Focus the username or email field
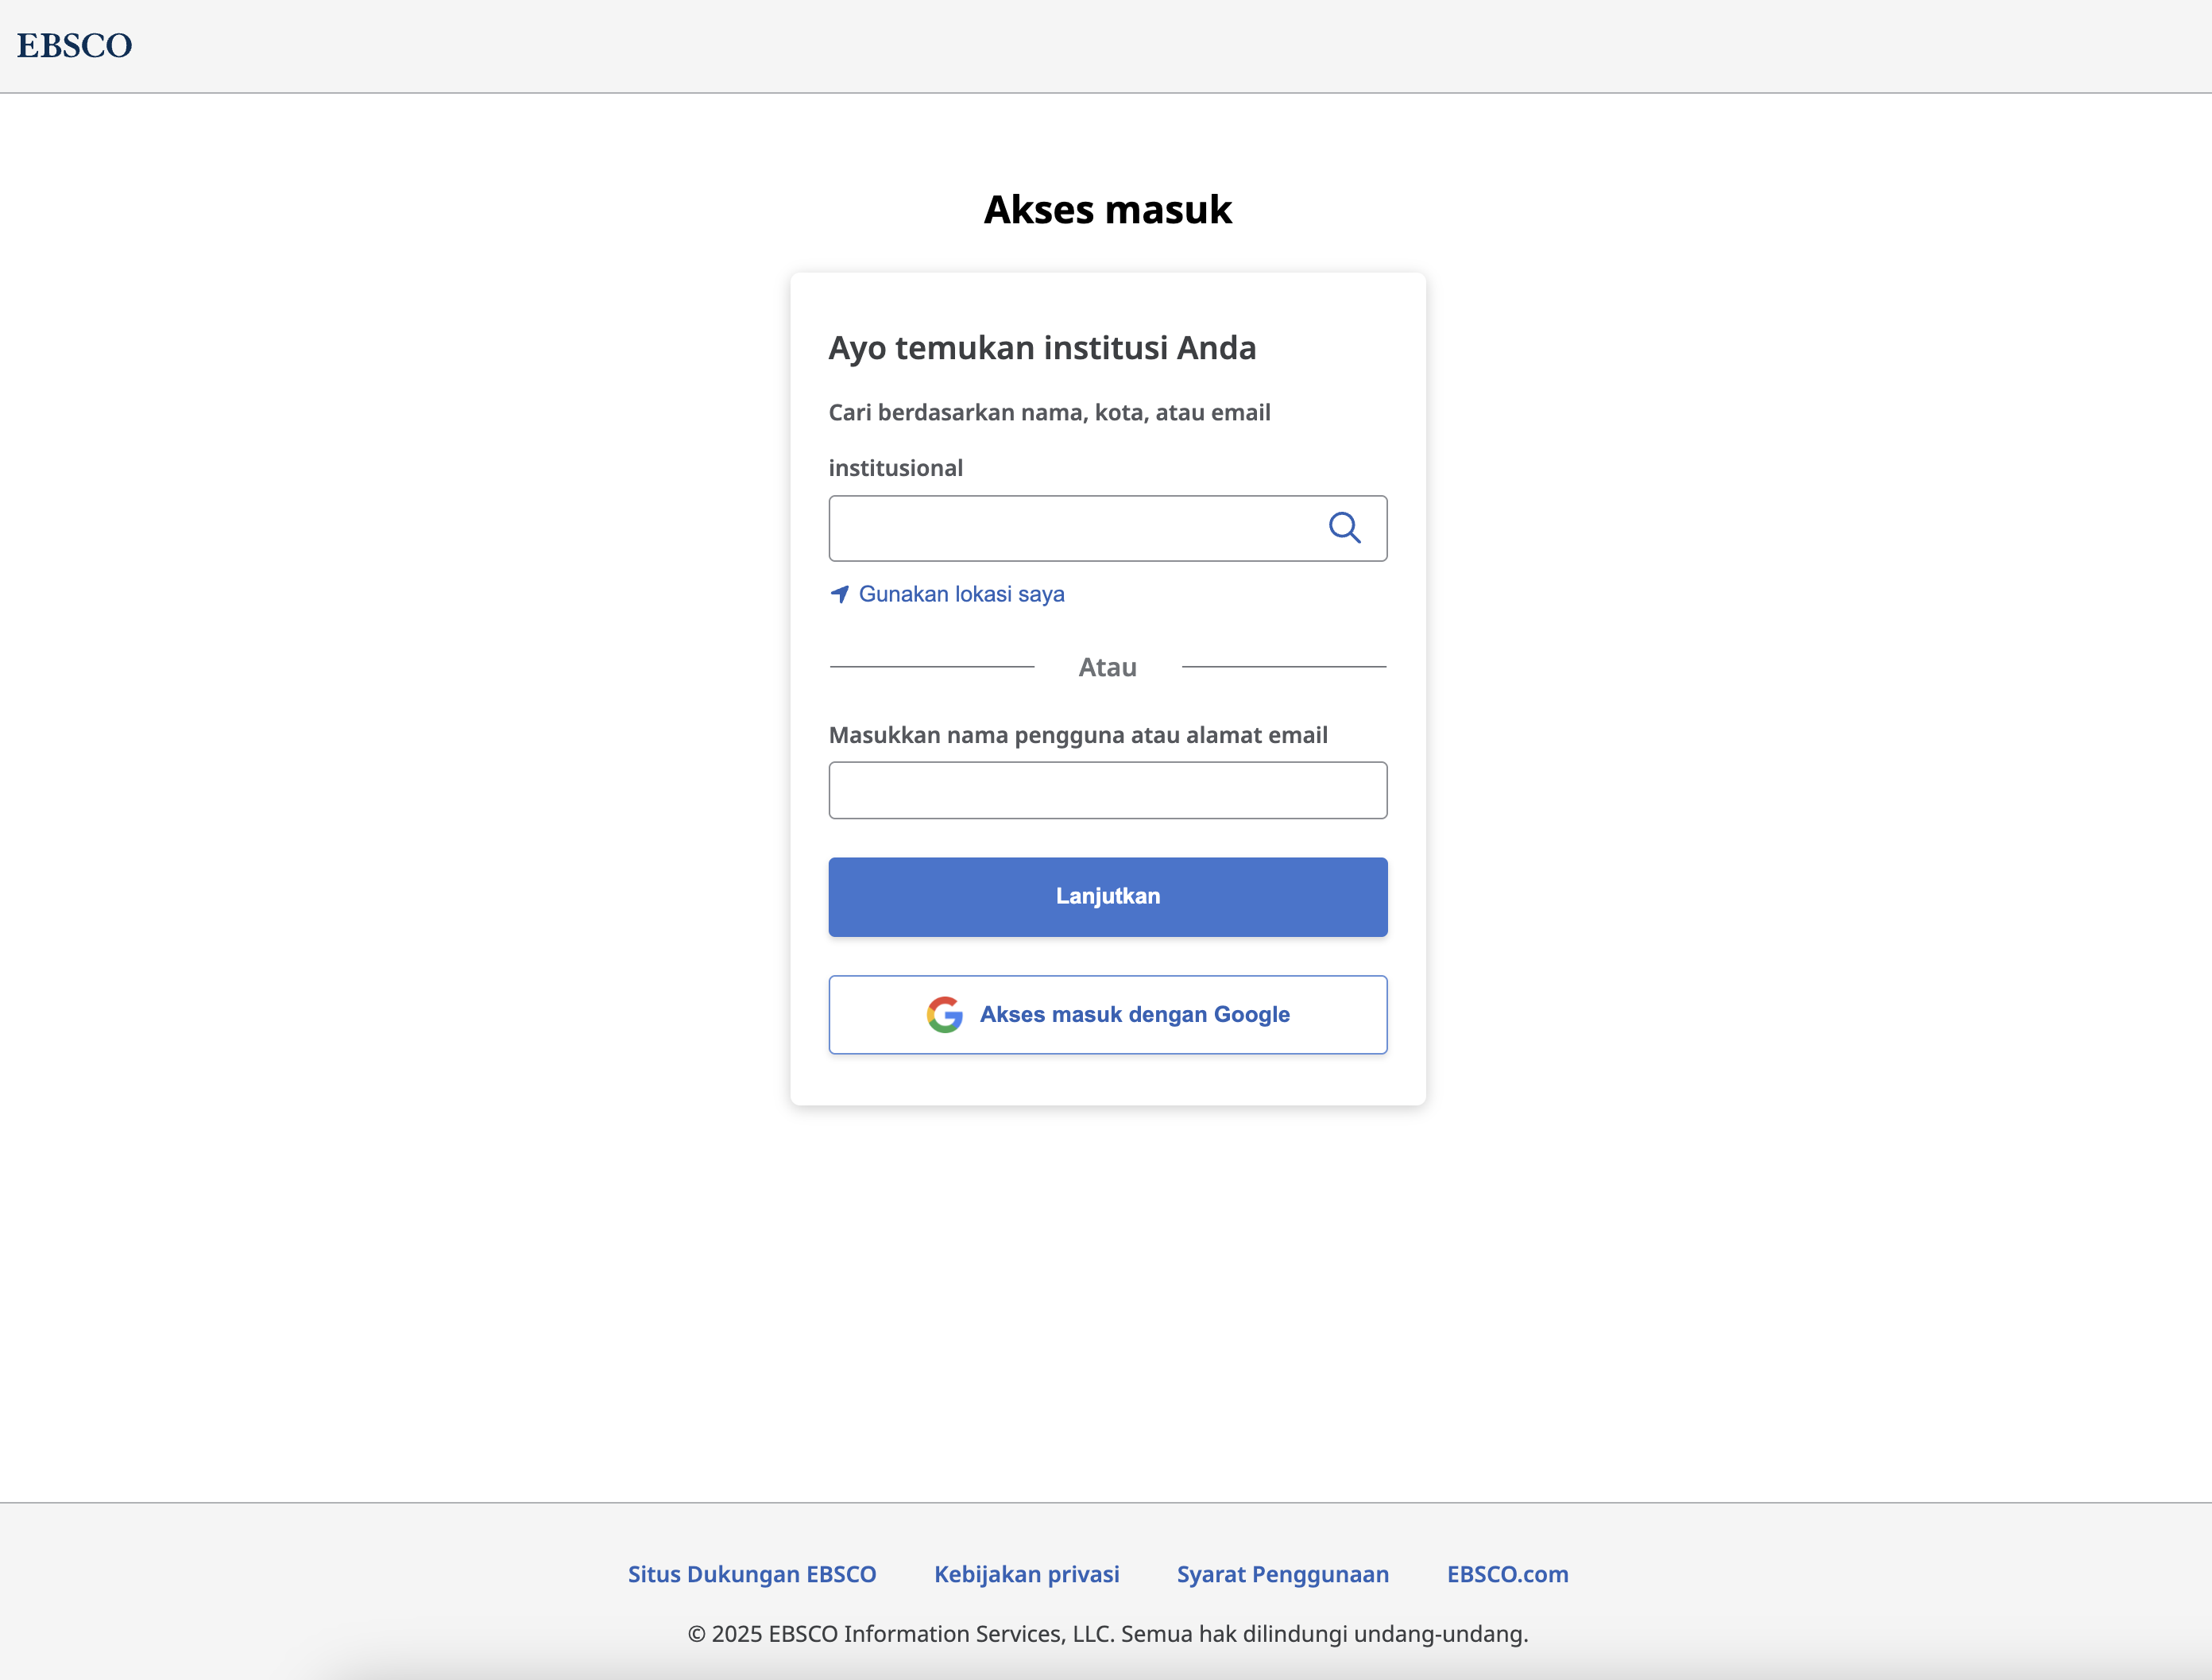Screen dimensions: 2212x1680 [x=1107, y=790]
